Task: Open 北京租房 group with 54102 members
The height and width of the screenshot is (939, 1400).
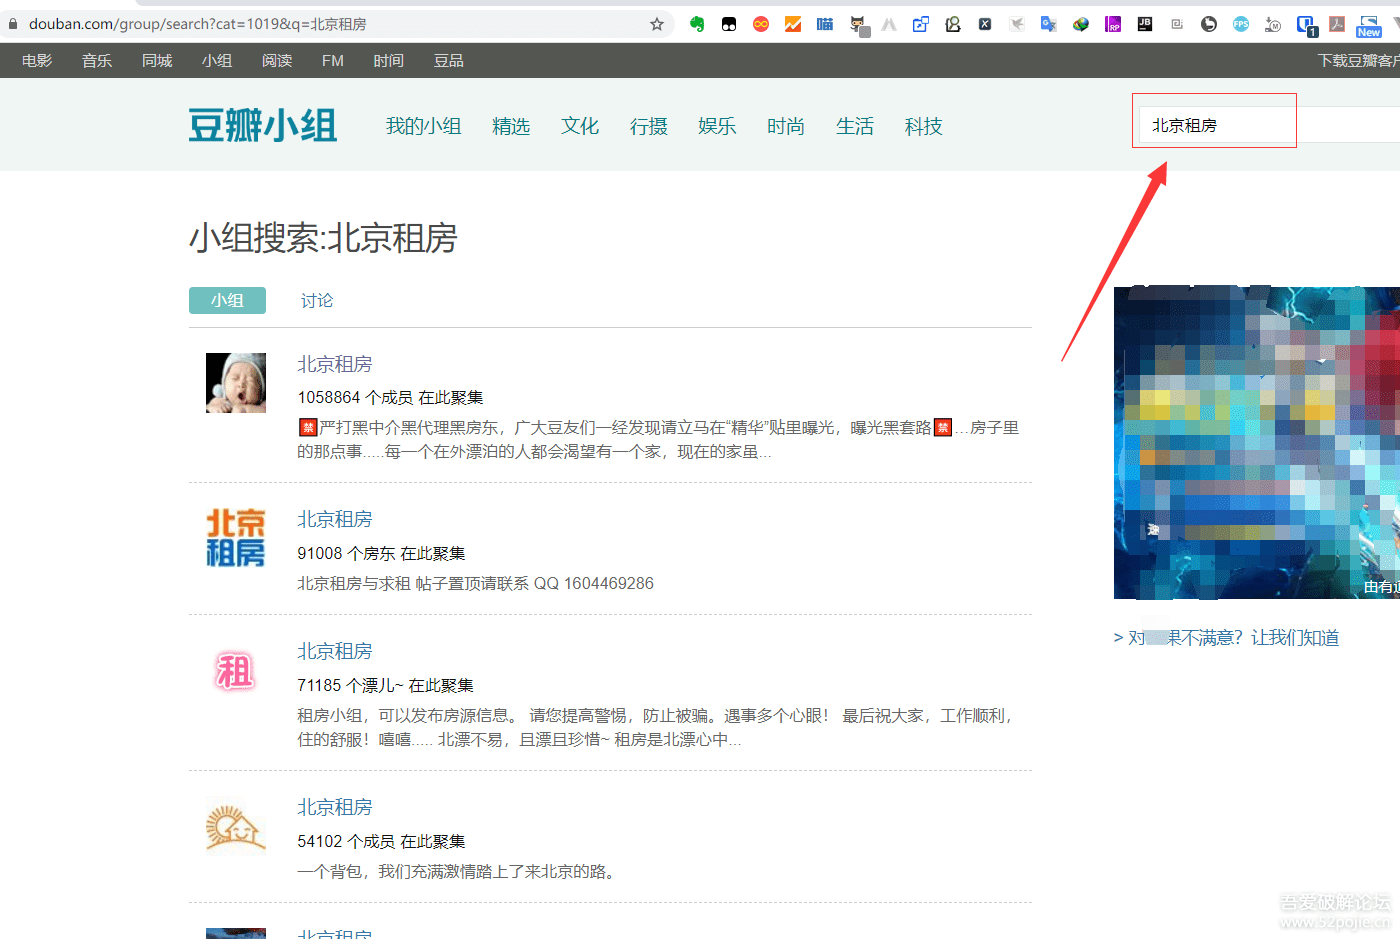Action: coord(335,807)
